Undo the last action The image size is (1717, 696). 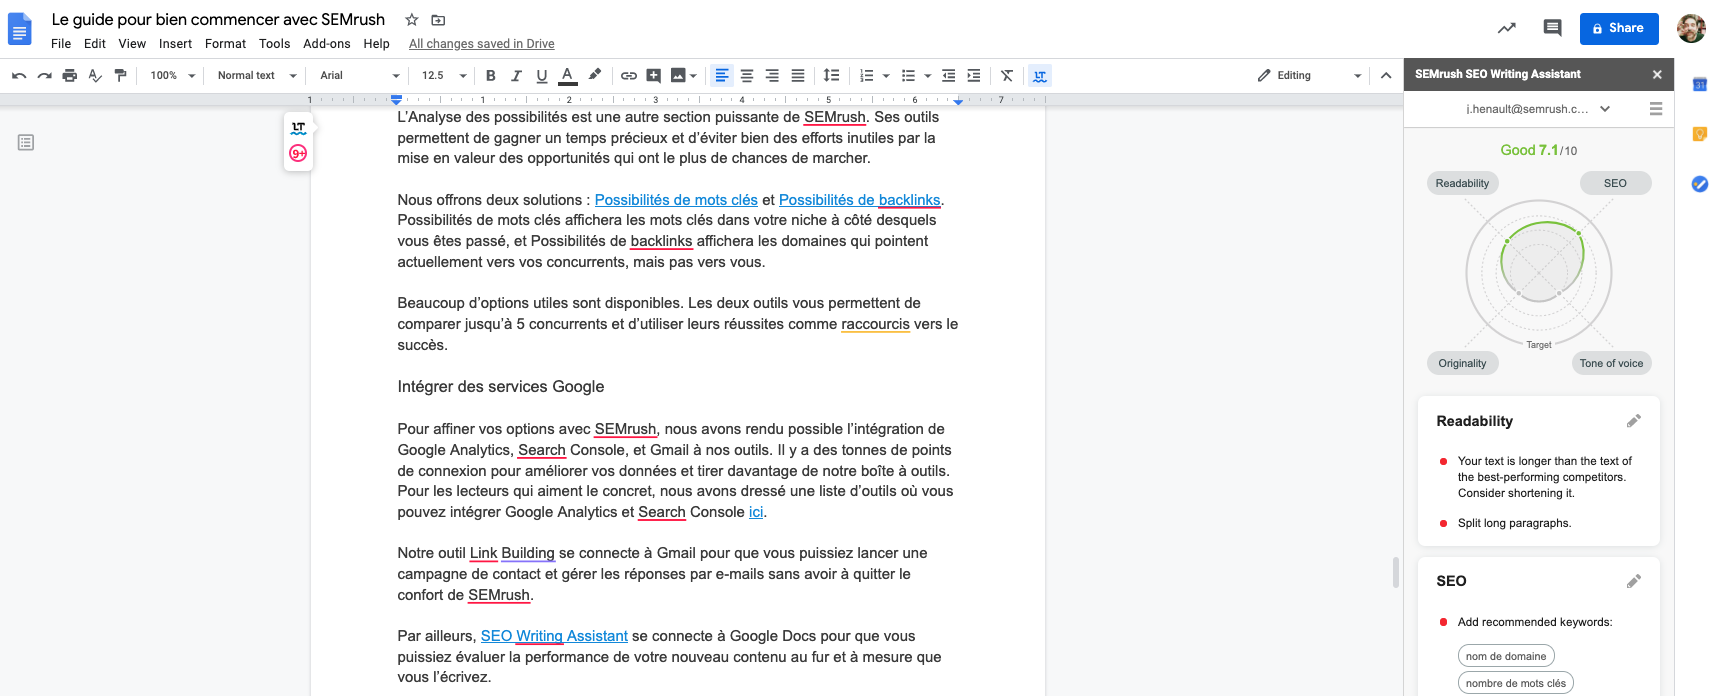[19, 76]
